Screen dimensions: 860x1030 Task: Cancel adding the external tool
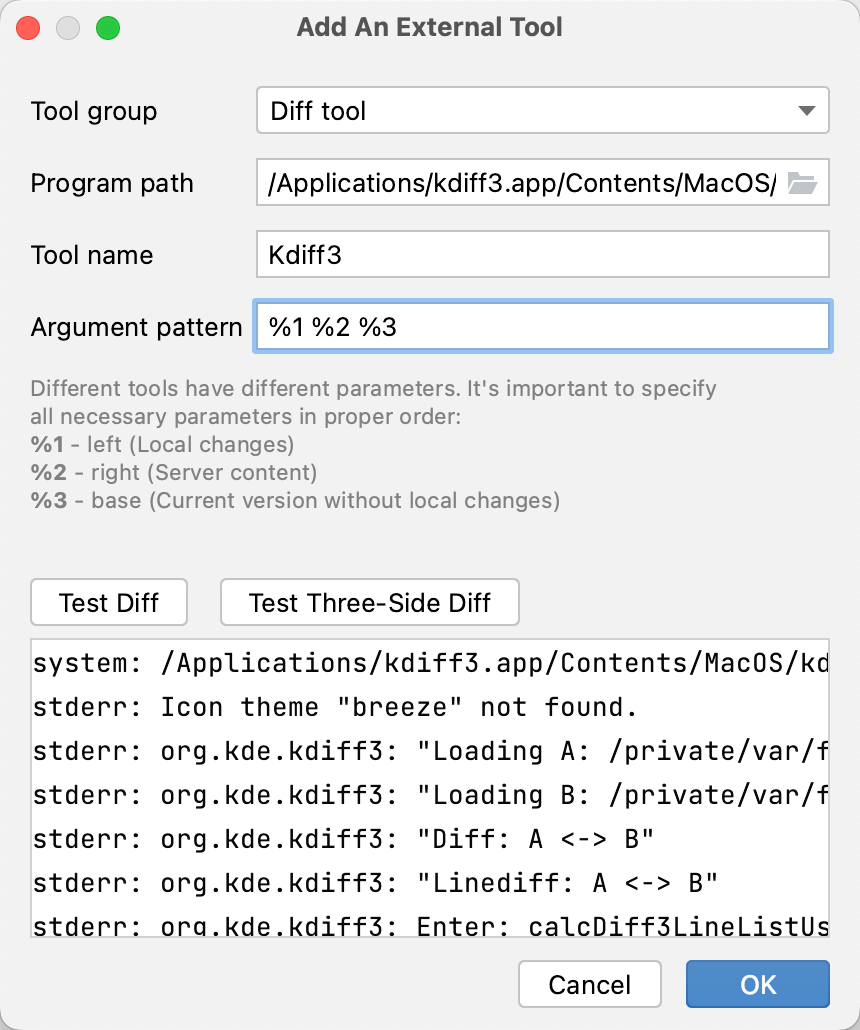(589, 984)
